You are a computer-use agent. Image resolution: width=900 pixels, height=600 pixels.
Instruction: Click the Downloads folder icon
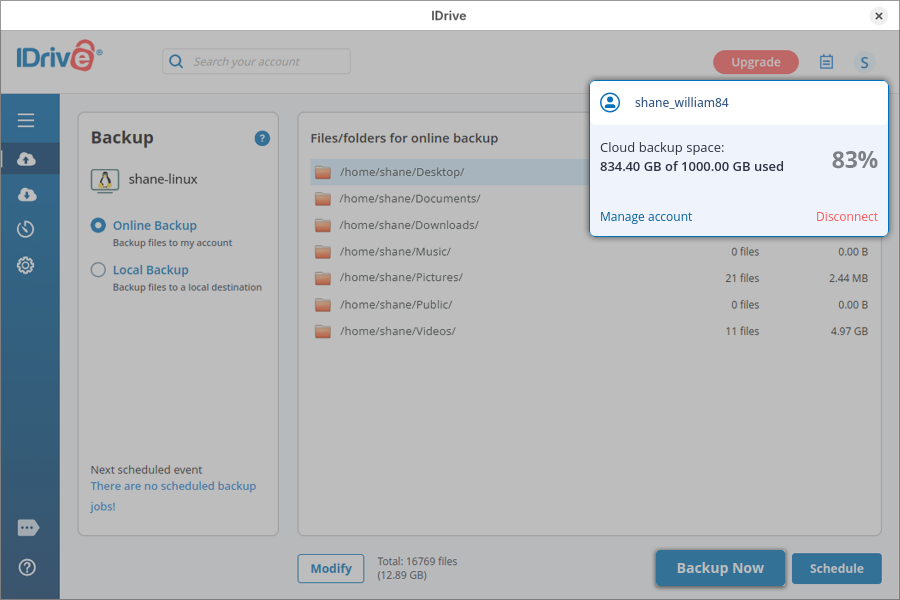pos(323,225)
